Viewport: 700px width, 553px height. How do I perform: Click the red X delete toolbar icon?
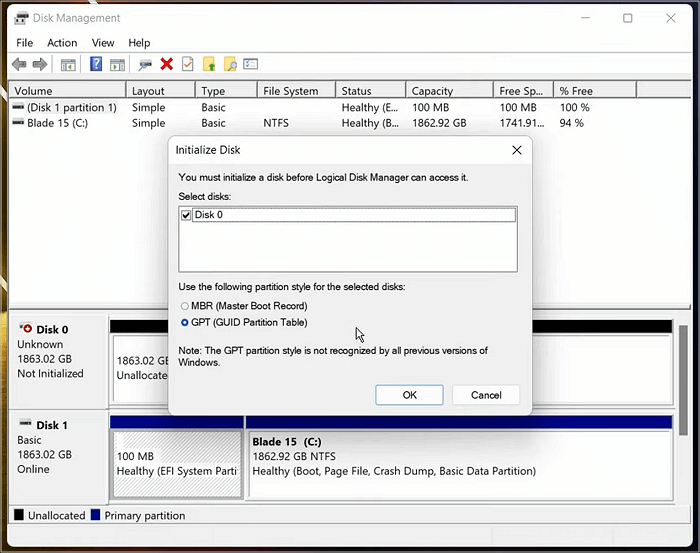pos(166,65)
